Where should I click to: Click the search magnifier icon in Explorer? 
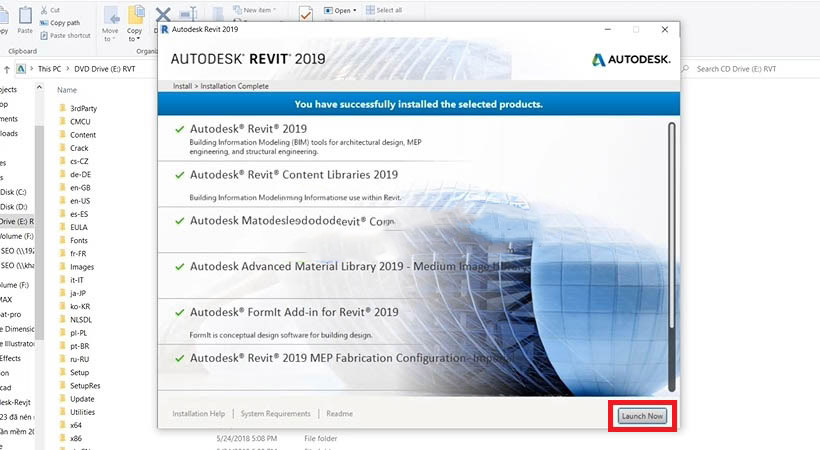tap(685, 69)
